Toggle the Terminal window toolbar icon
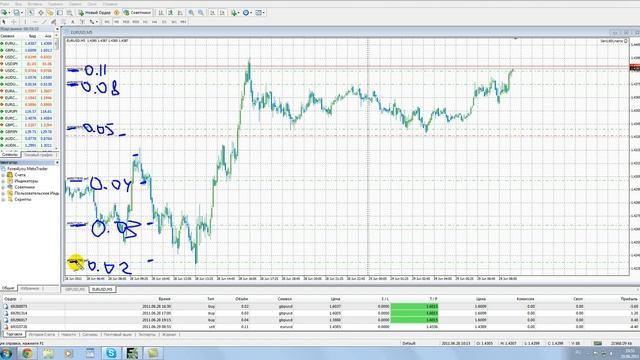 click(60, 13)
